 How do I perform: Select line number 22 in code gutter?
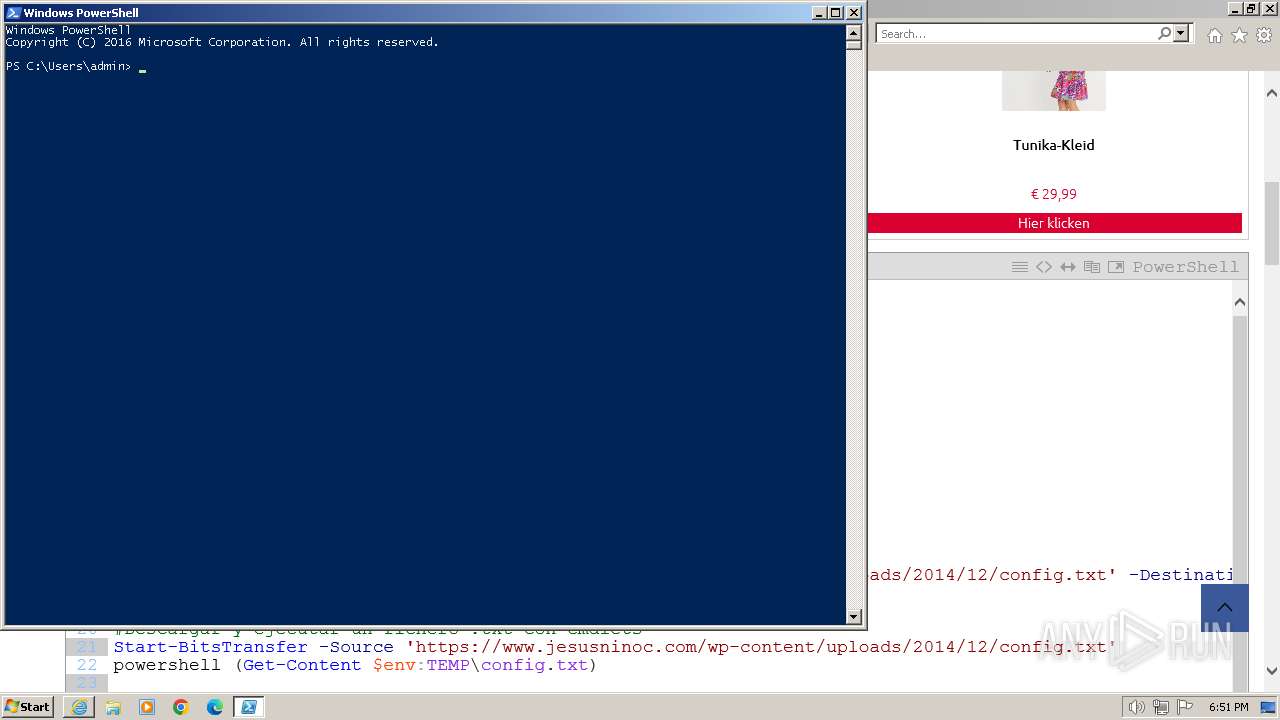(87, 665)
